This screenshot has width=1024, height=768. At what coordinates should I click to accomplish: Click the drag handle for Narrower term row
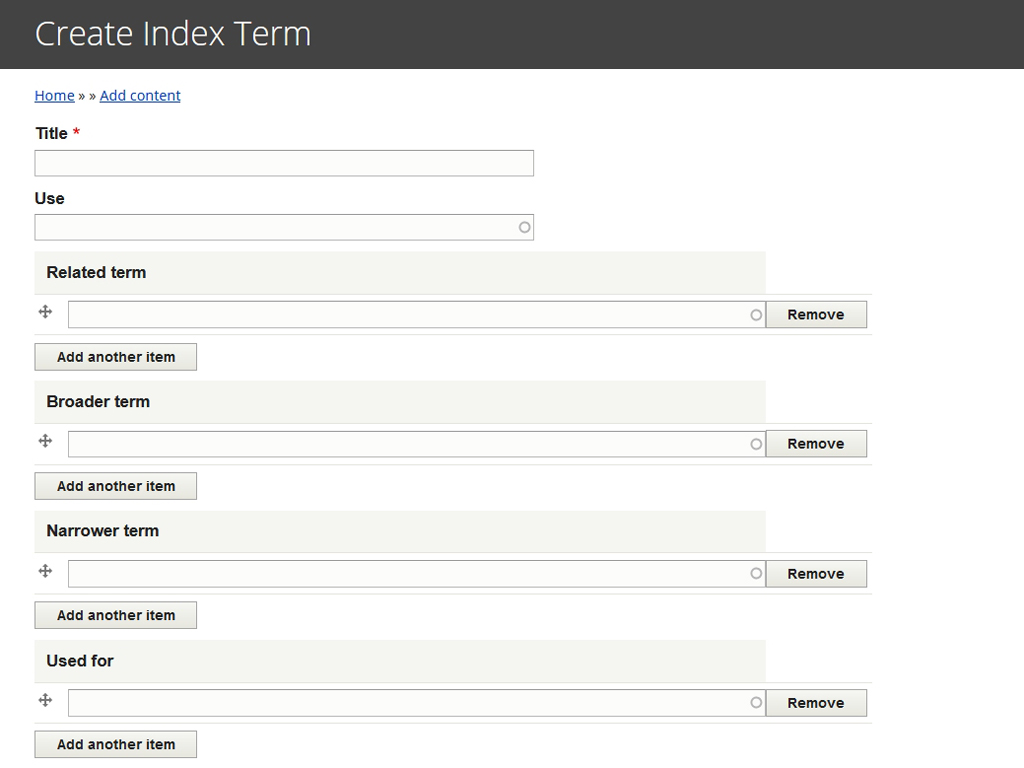tap(46, 571)
